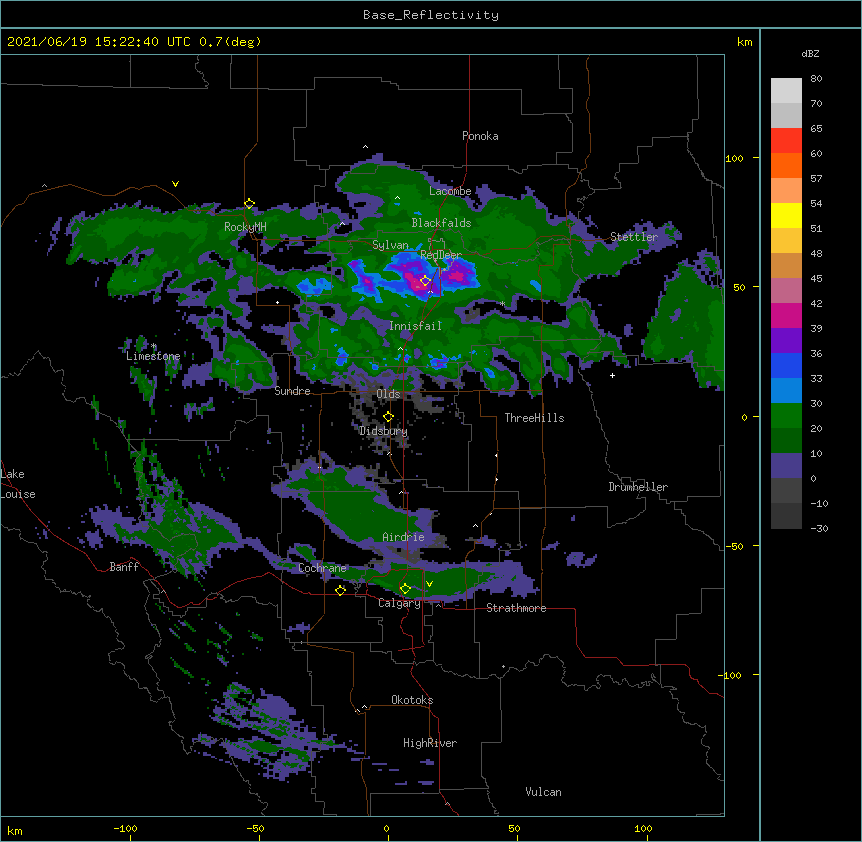Select the Calgary label
This screenshot has width=862, height=842.
[x=399, y=603]
